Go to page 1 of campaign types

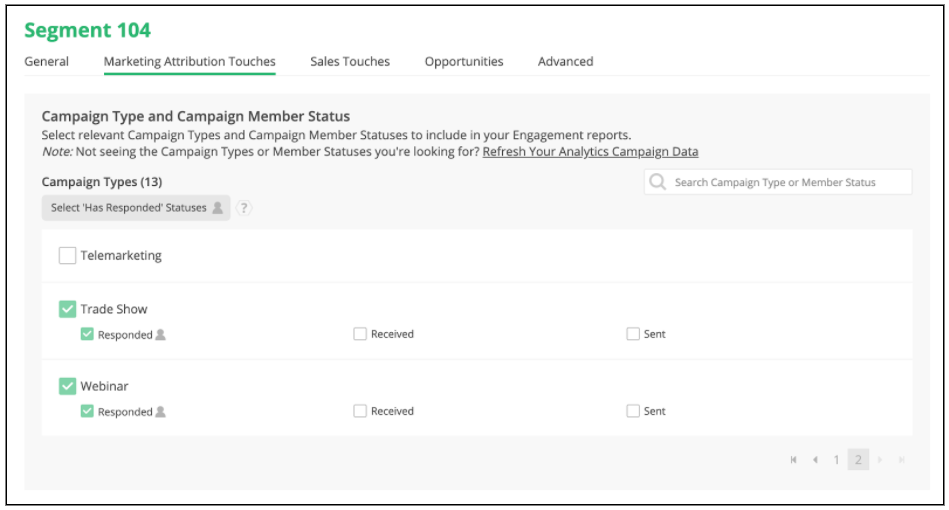pos(837,460)
